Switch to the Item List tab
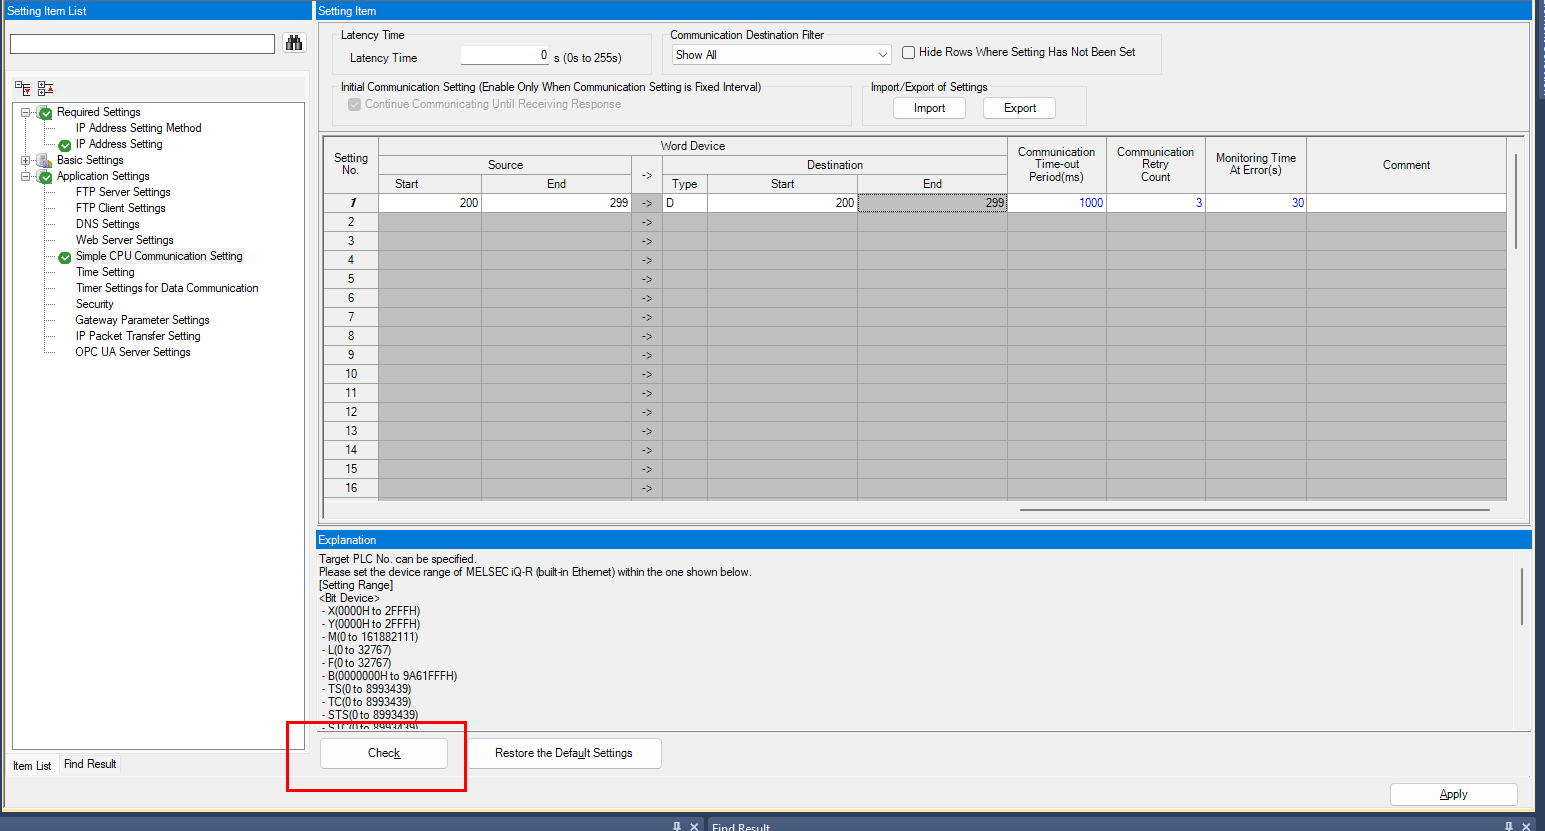Screen dimensions: 1545x831 (32, 766)
